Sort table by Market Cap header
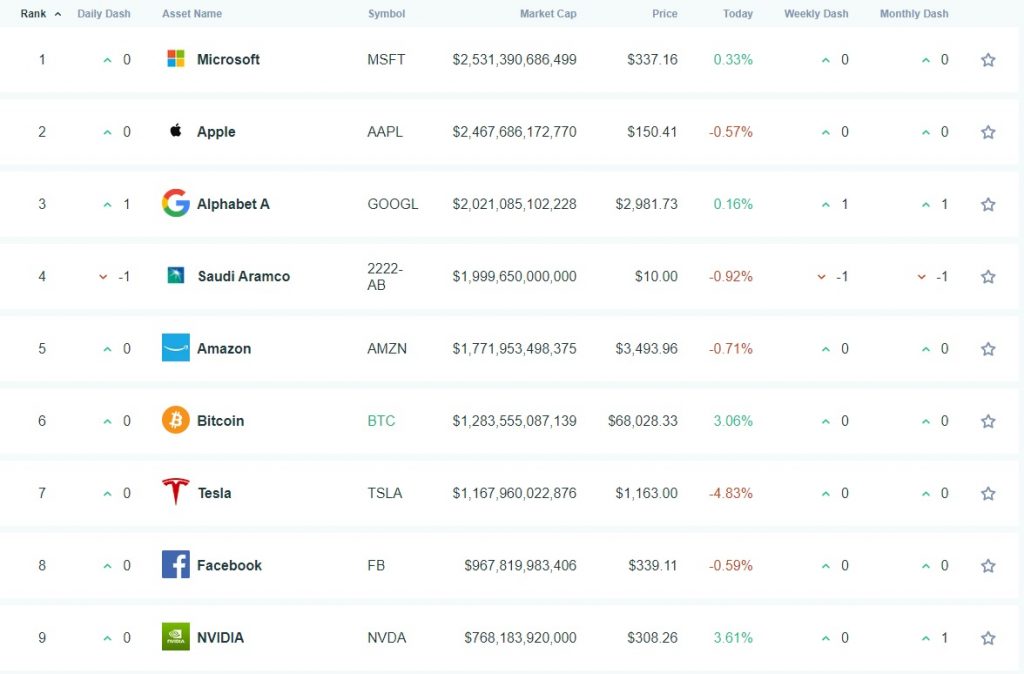Image resolution: width=1024 pixels, height=674 pixels. [x=548, y=14]
